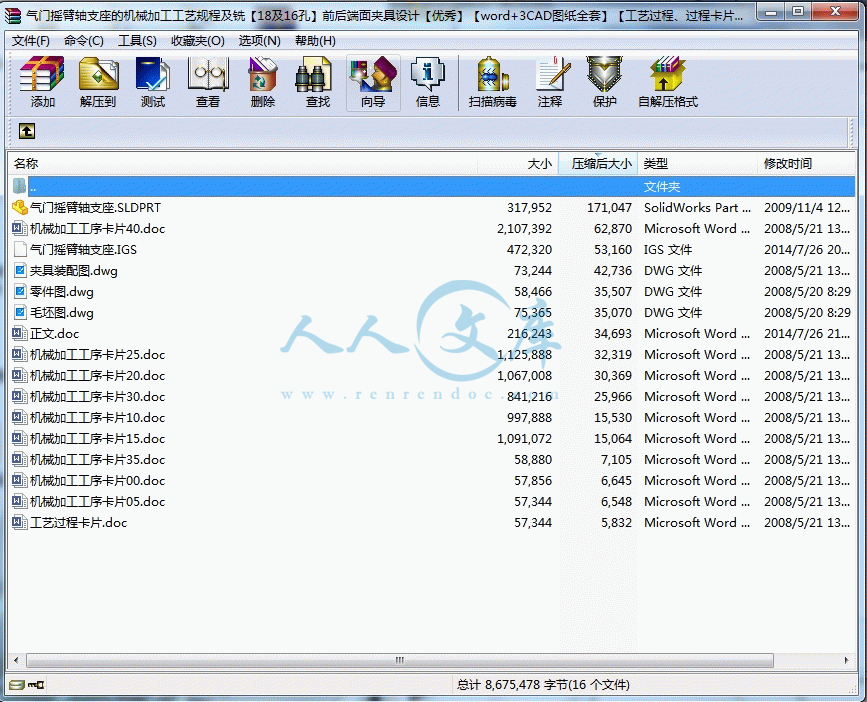The height and width of the screenshot is (702, 867).
Task: Click the parent folder '..' icon
Action: click(19, 186)
